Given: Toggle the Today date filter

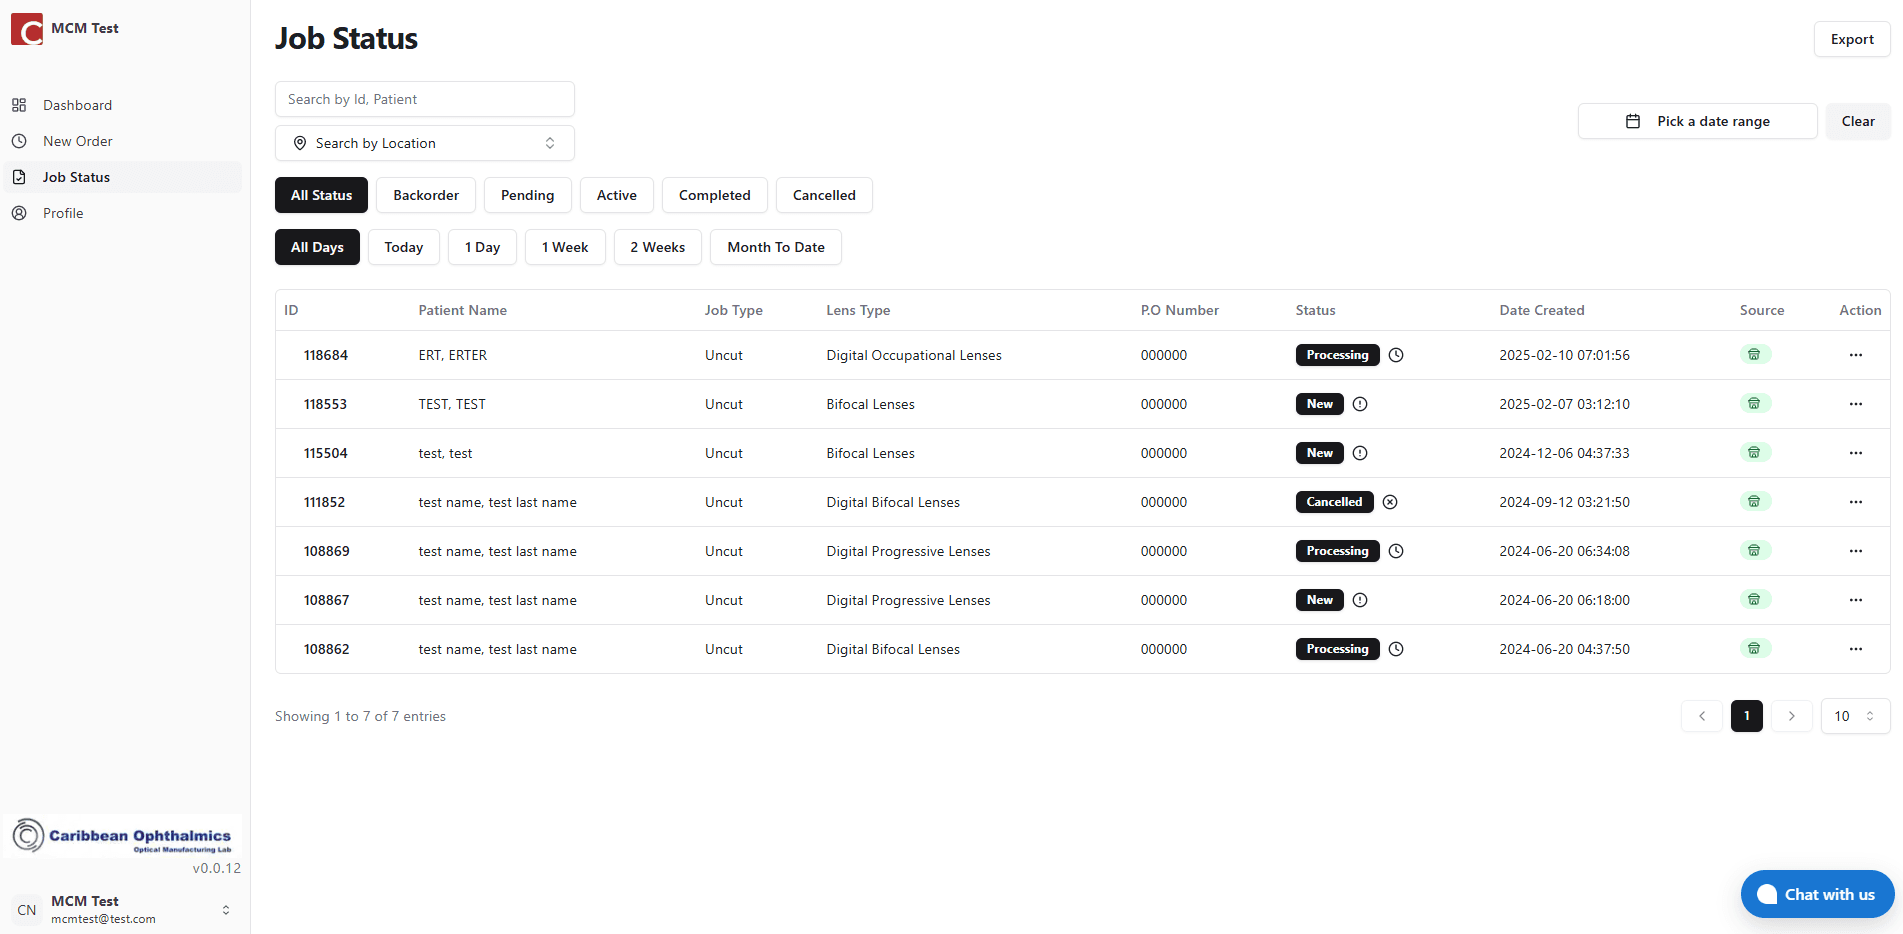Looking at the screenshot, I should tap(403, 247).
